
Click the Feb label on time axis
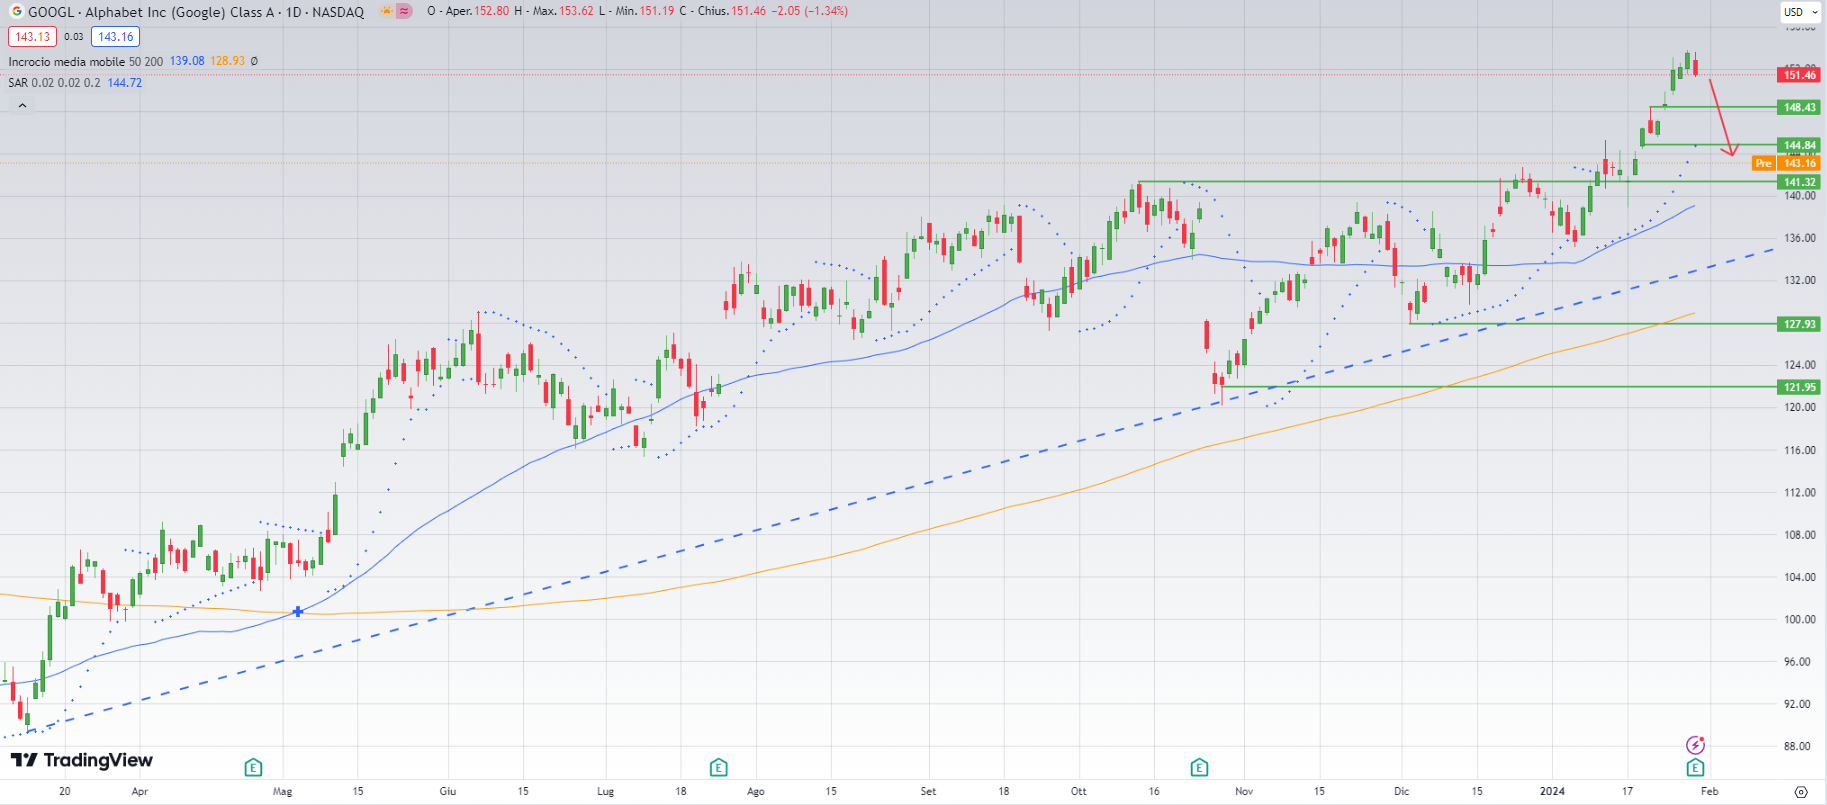[x=1710, y=791]
